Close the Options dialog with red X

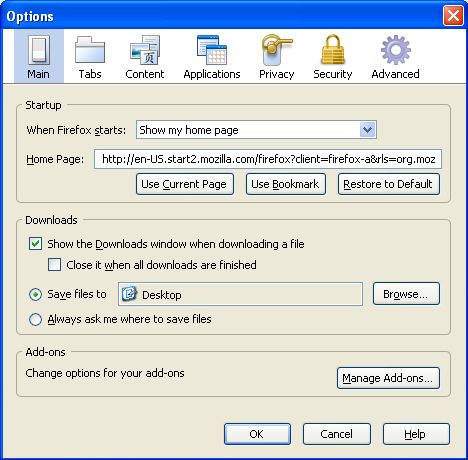tap(453, 16)
